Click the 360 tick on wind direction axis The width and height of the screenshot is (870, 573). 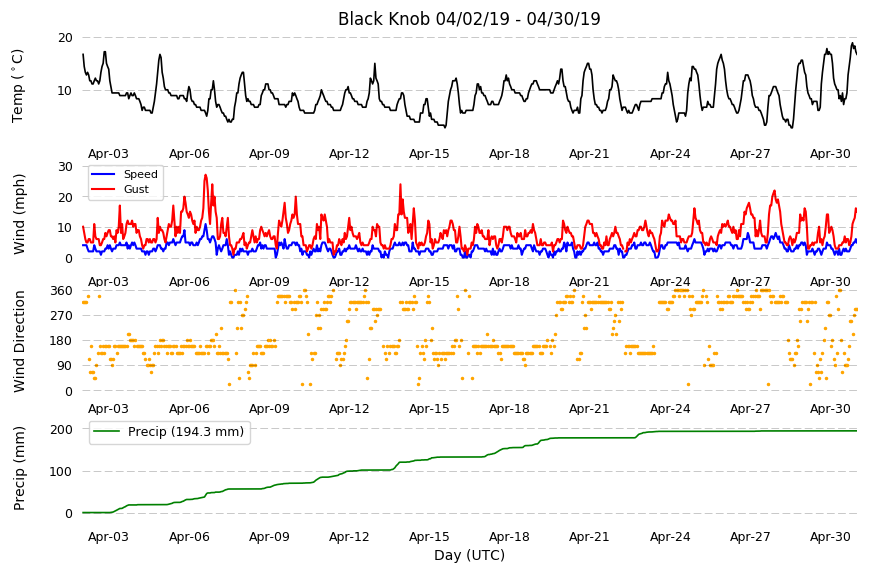click(62, 291)
